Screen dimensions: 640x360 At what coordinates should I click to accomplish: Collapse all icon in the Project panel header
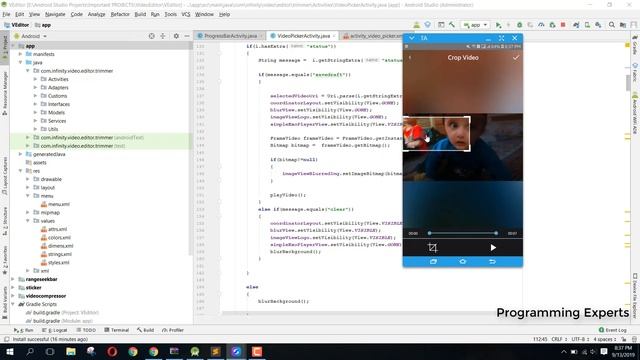tap(163, 36)
